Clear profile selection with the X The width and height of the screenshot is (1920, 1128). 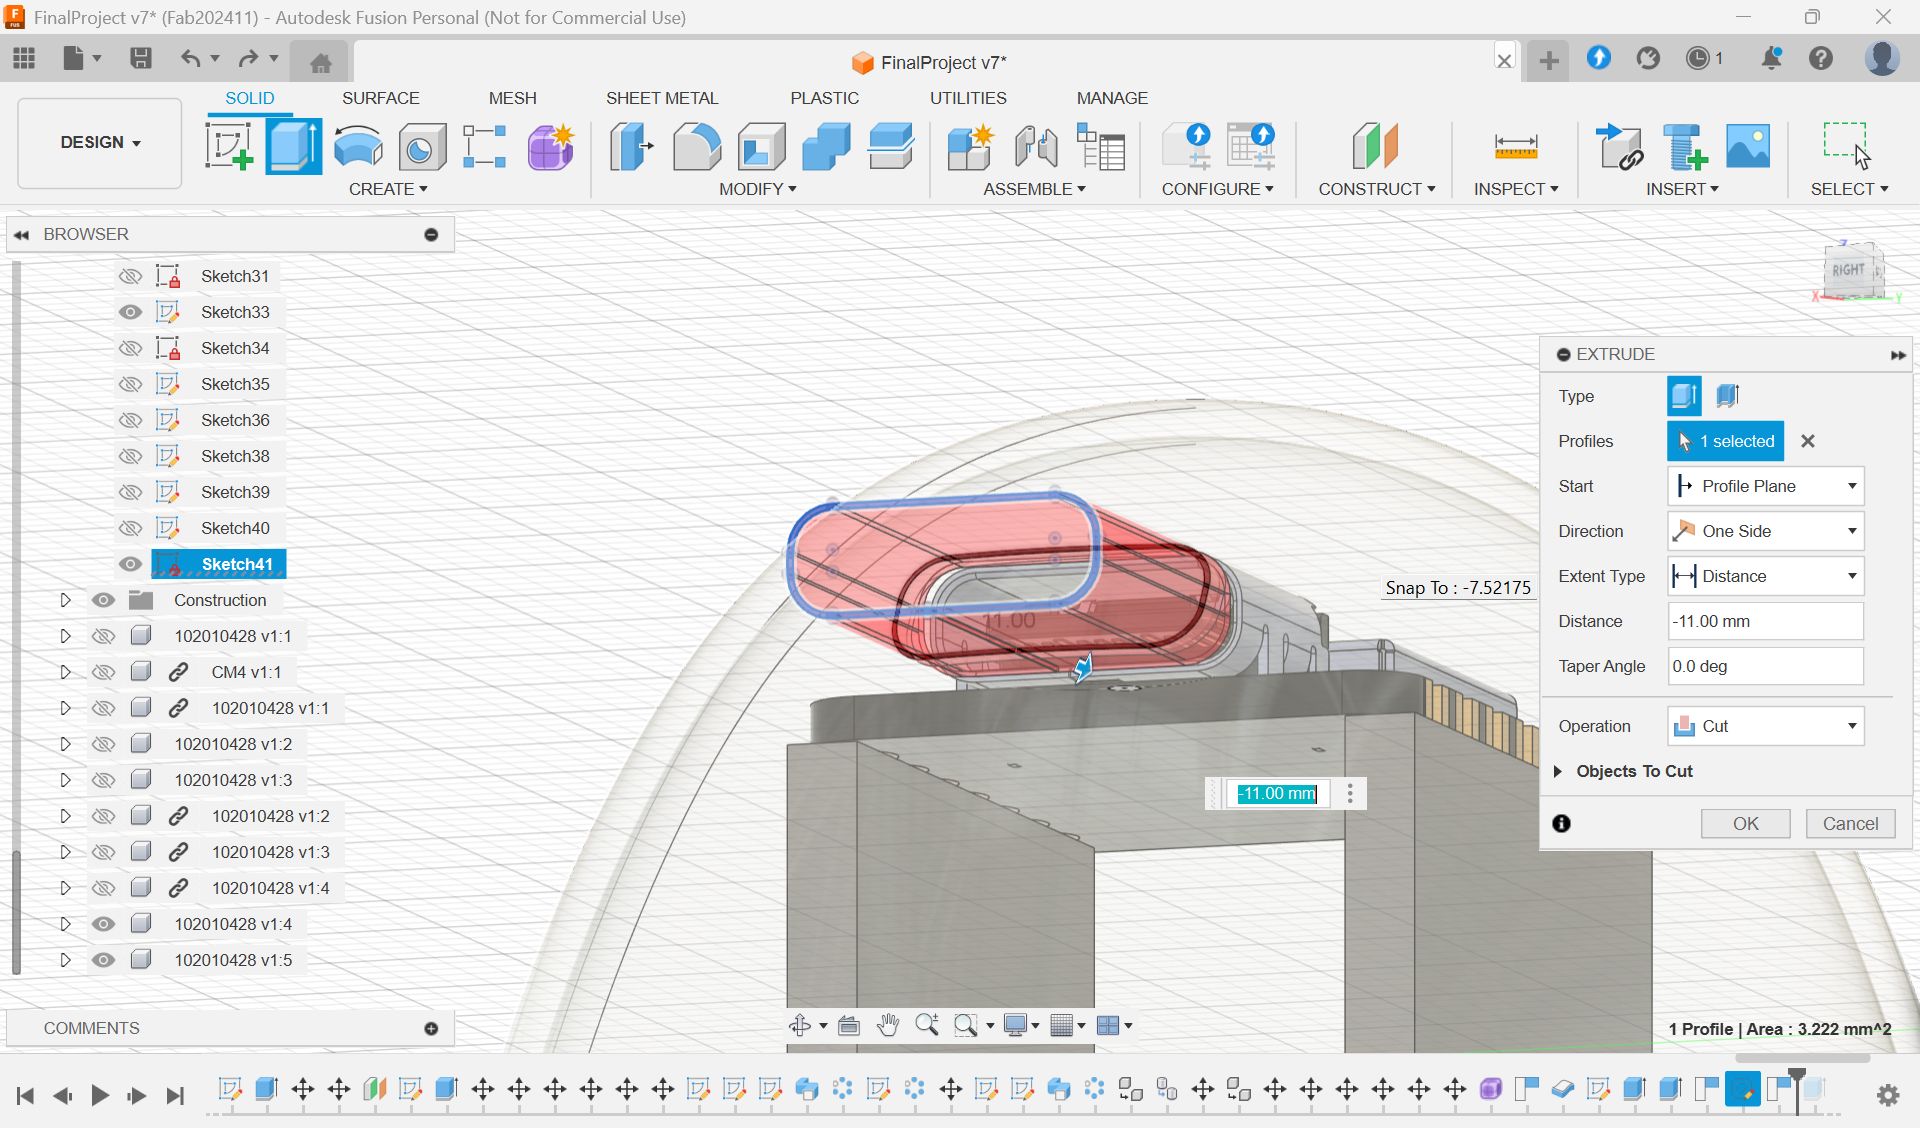click(x=1807, y=441)
